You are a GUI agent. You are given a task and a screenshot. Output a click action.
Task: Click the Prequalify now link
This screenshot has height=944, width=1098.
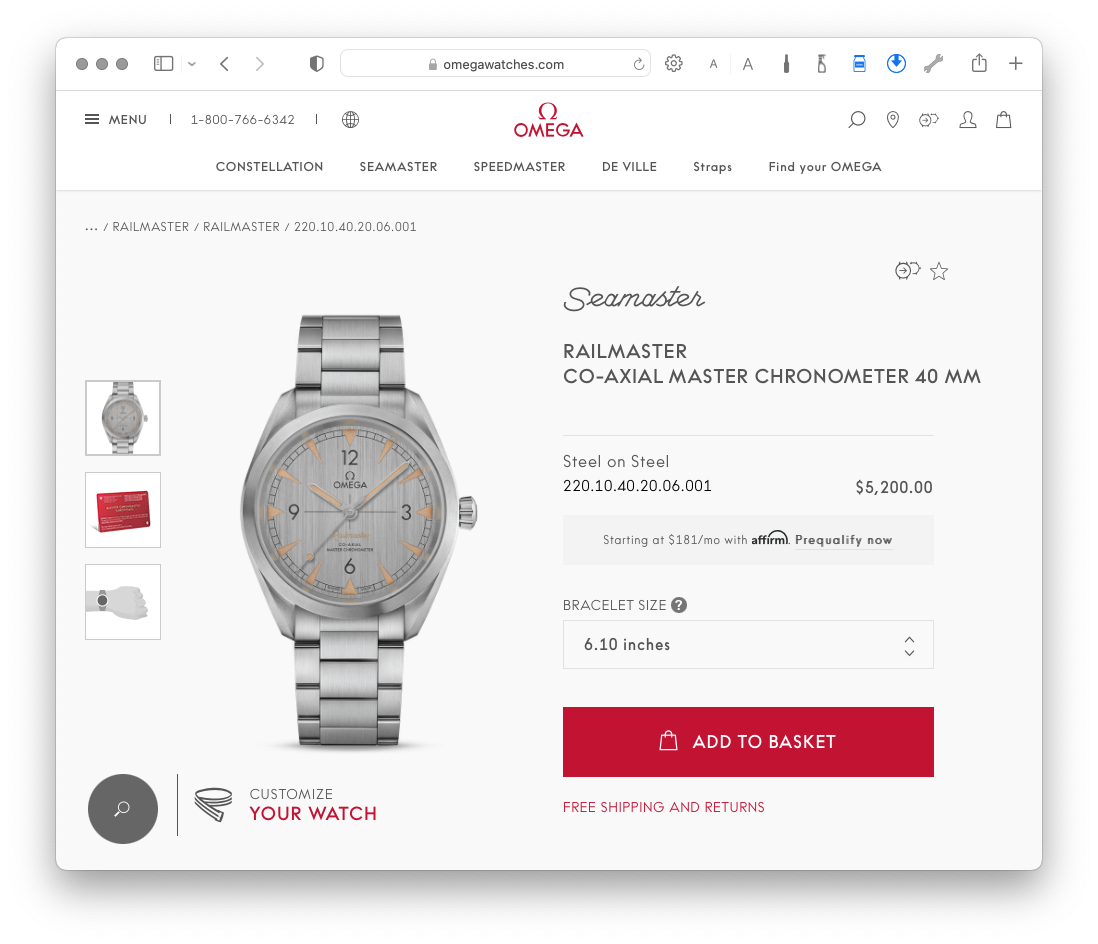pos(843,540)
